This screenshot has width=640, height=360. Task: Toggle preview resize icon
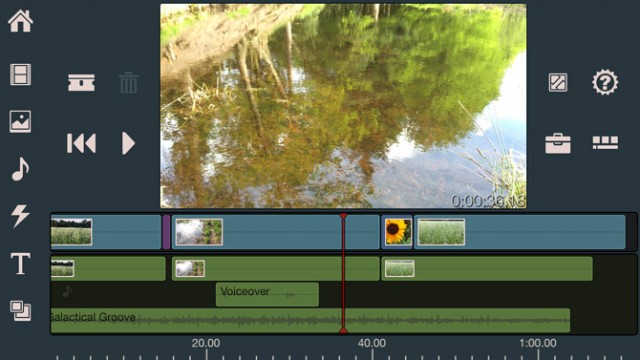558,82
